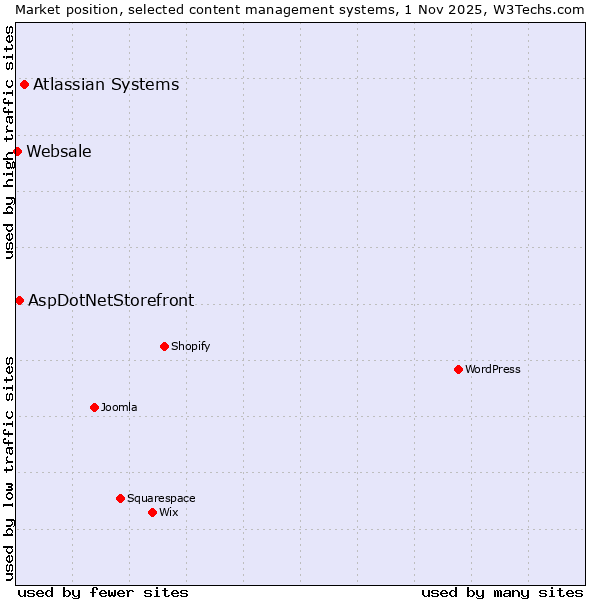Open the AspDotNetStorefront label
Screen dimensions: 600x600
coord(111,300)
